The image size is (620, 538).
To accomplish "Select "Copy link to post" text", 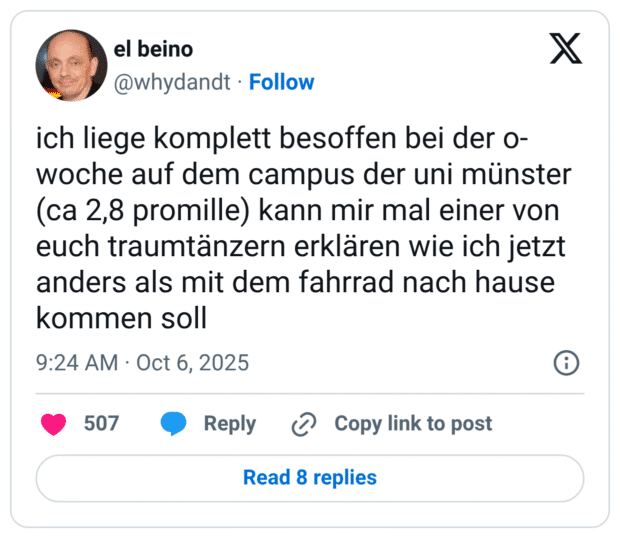I will click(x=413, y=424).
